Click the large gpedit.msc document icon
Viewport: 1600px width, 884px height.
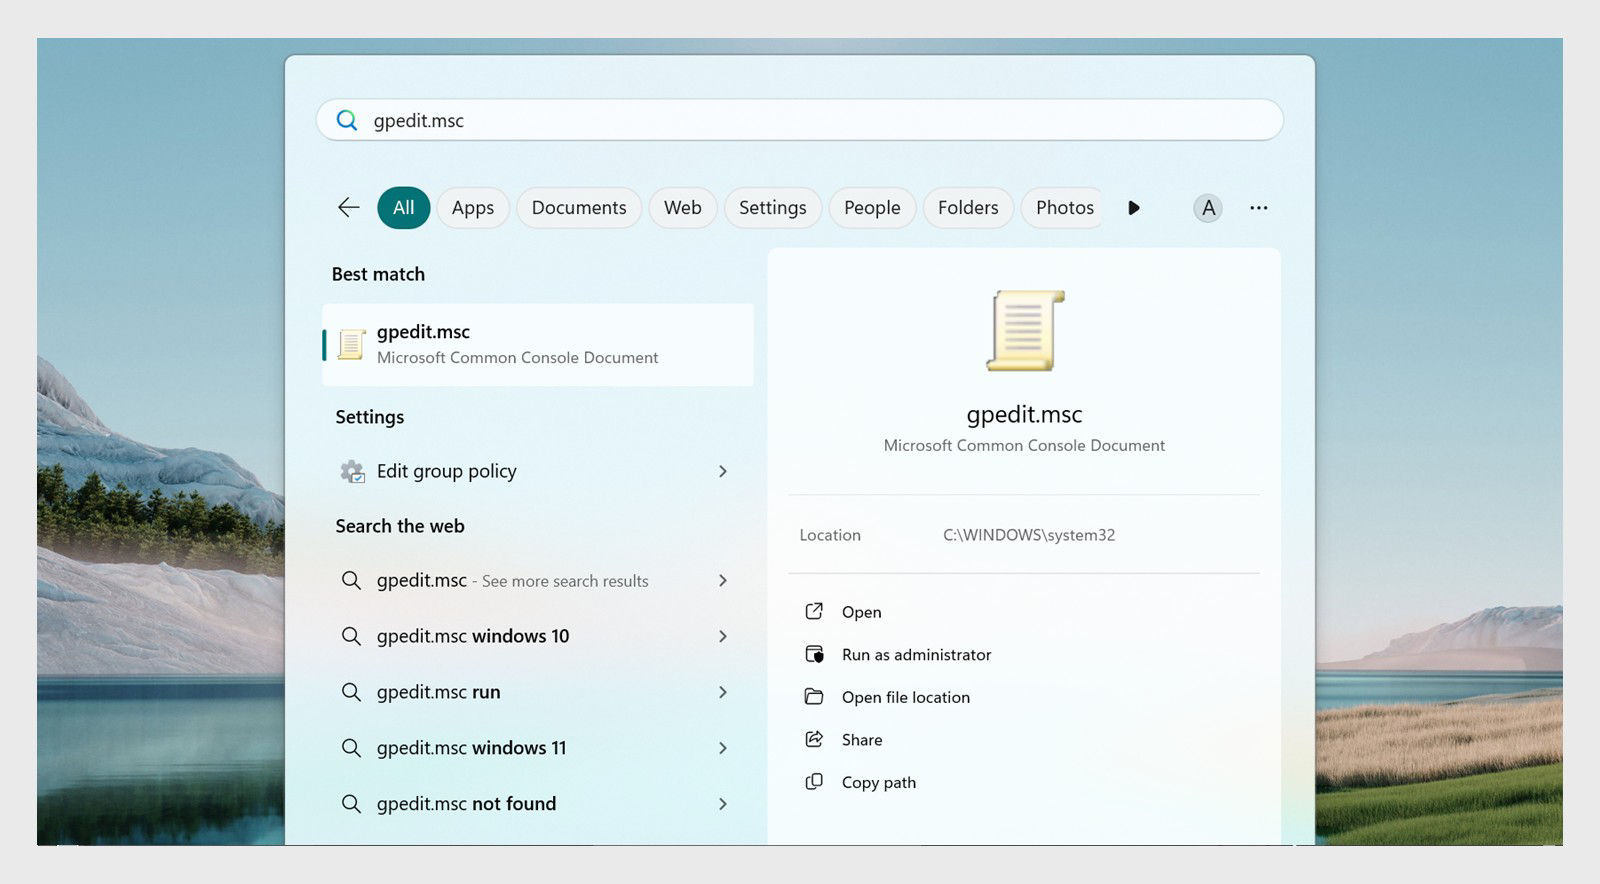click(1025, 331)
